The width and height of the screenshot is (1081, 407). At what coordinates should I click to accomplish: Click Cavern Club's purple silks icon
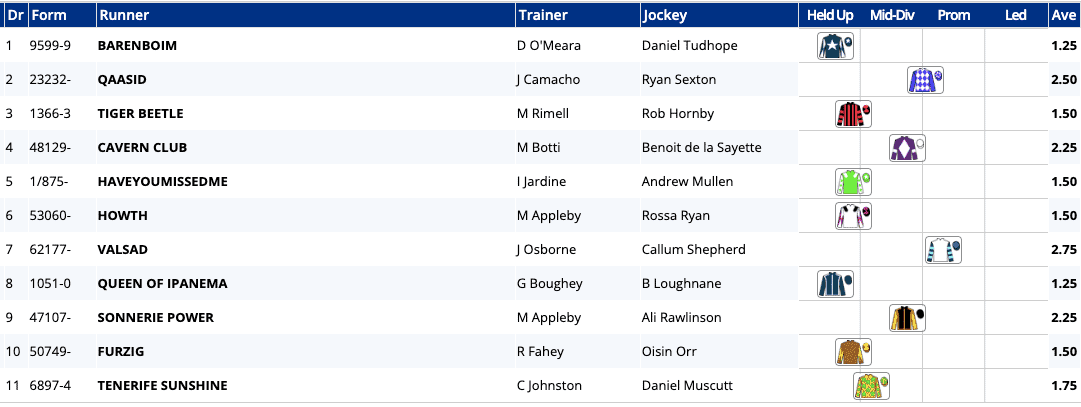(x=907, y=148)
